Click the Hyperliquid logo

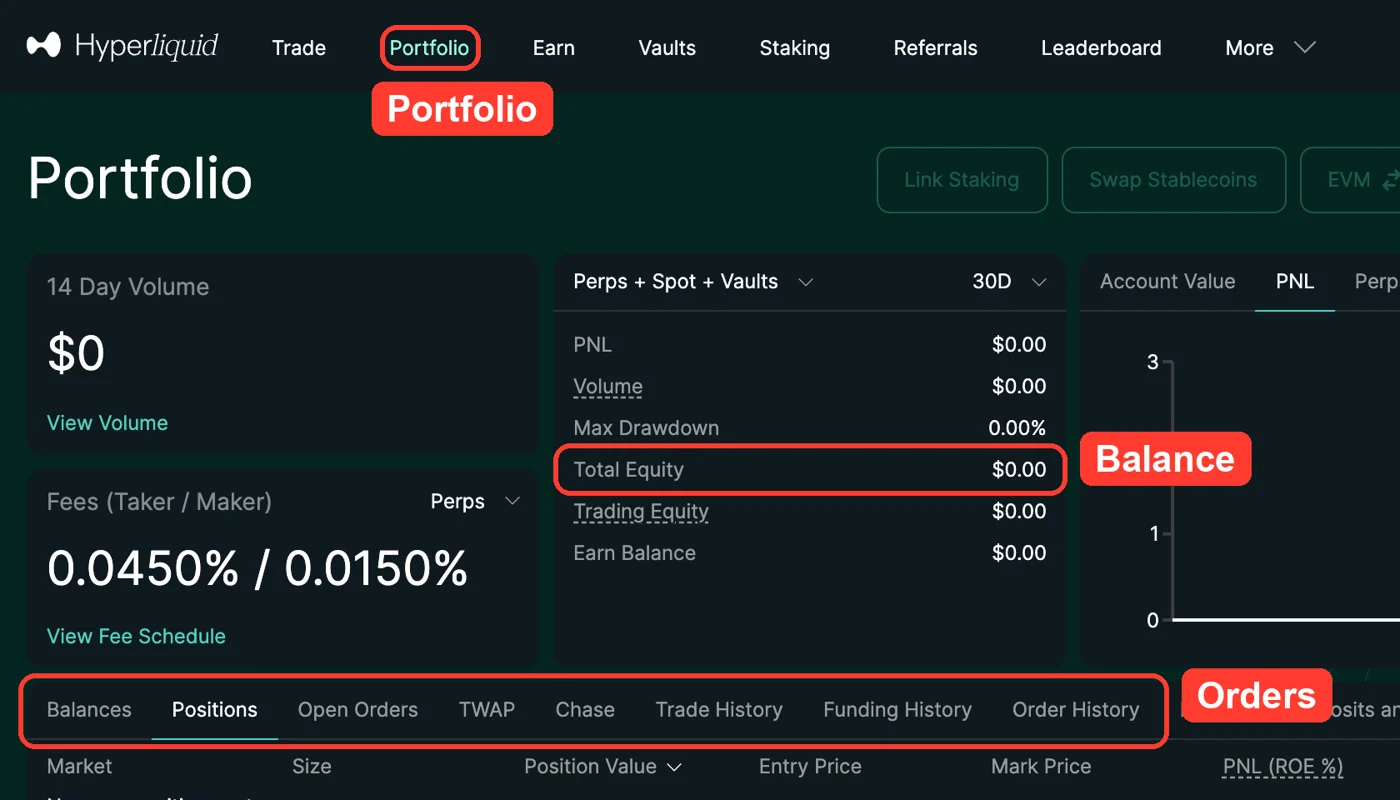[x=122, y=46]
